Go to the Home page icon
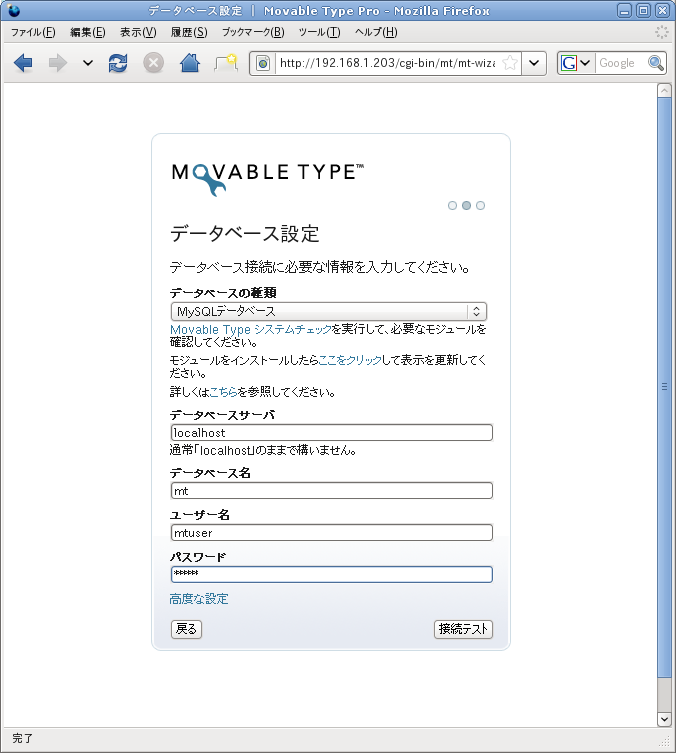676x753 pixels. click(190, 63)
